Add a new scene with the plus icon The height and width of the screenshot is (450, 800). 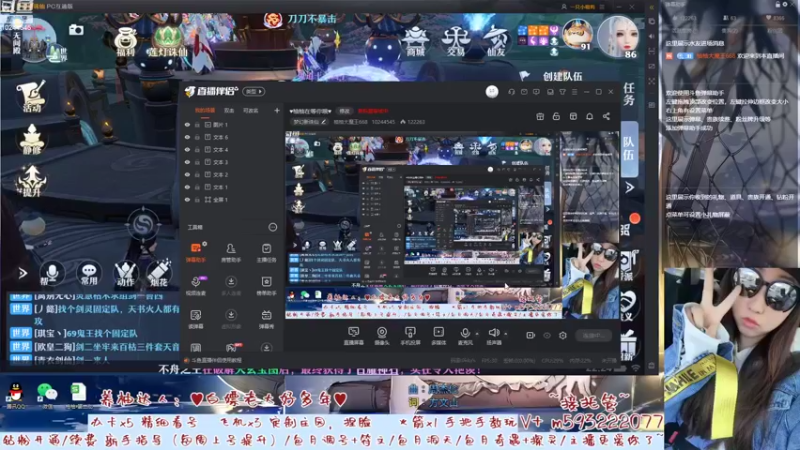coord(277,110)
